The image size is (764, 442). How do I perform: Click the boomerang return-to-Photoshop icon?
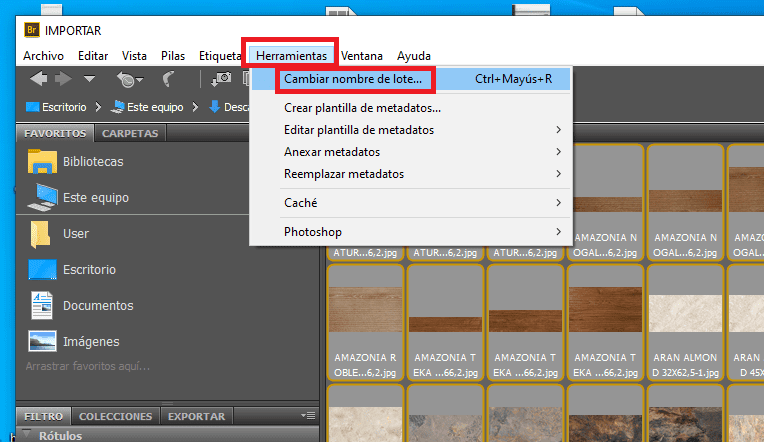[x=169, y=79]
